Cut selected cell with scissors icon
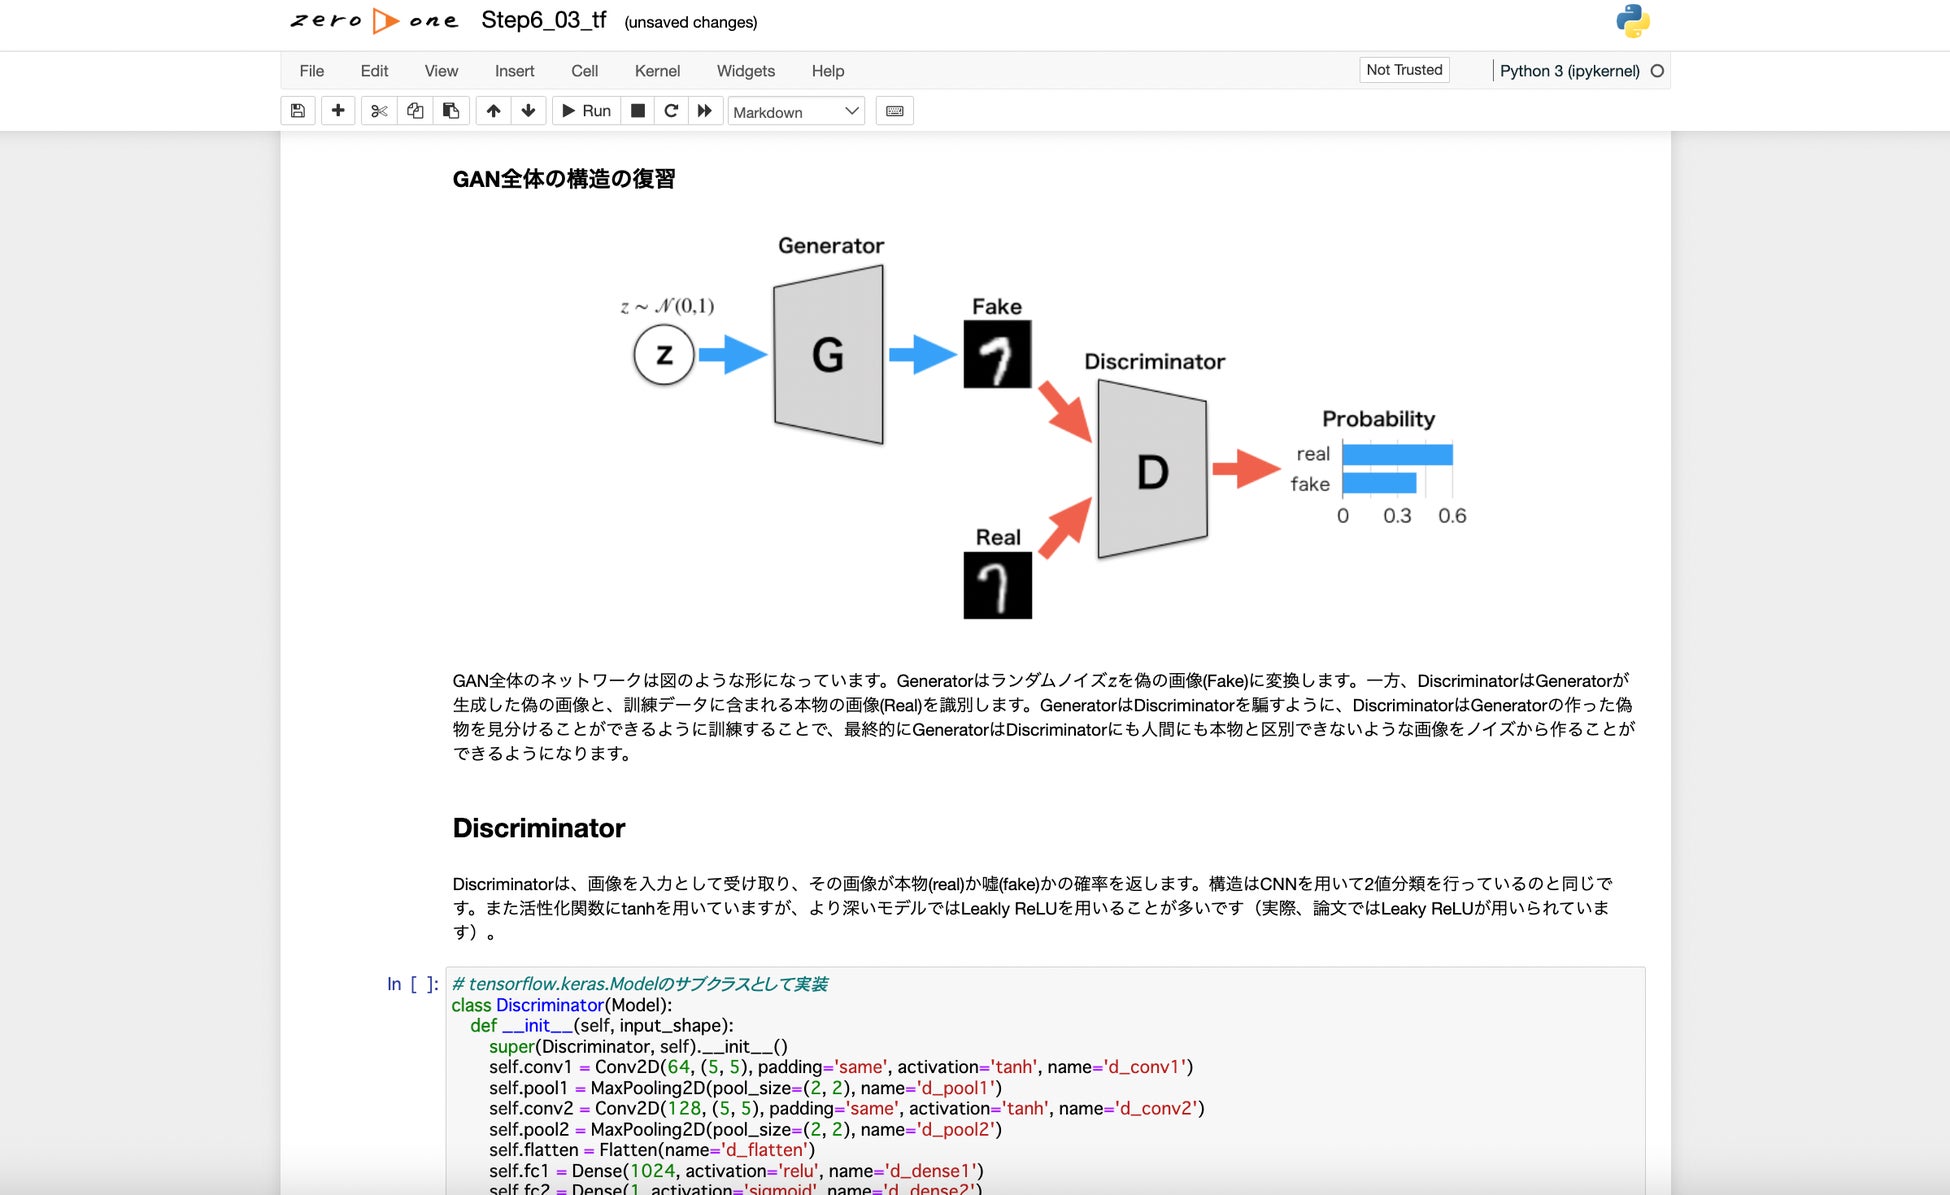The width and height of the screenshot is (1950, 1195). click(379, 111)
